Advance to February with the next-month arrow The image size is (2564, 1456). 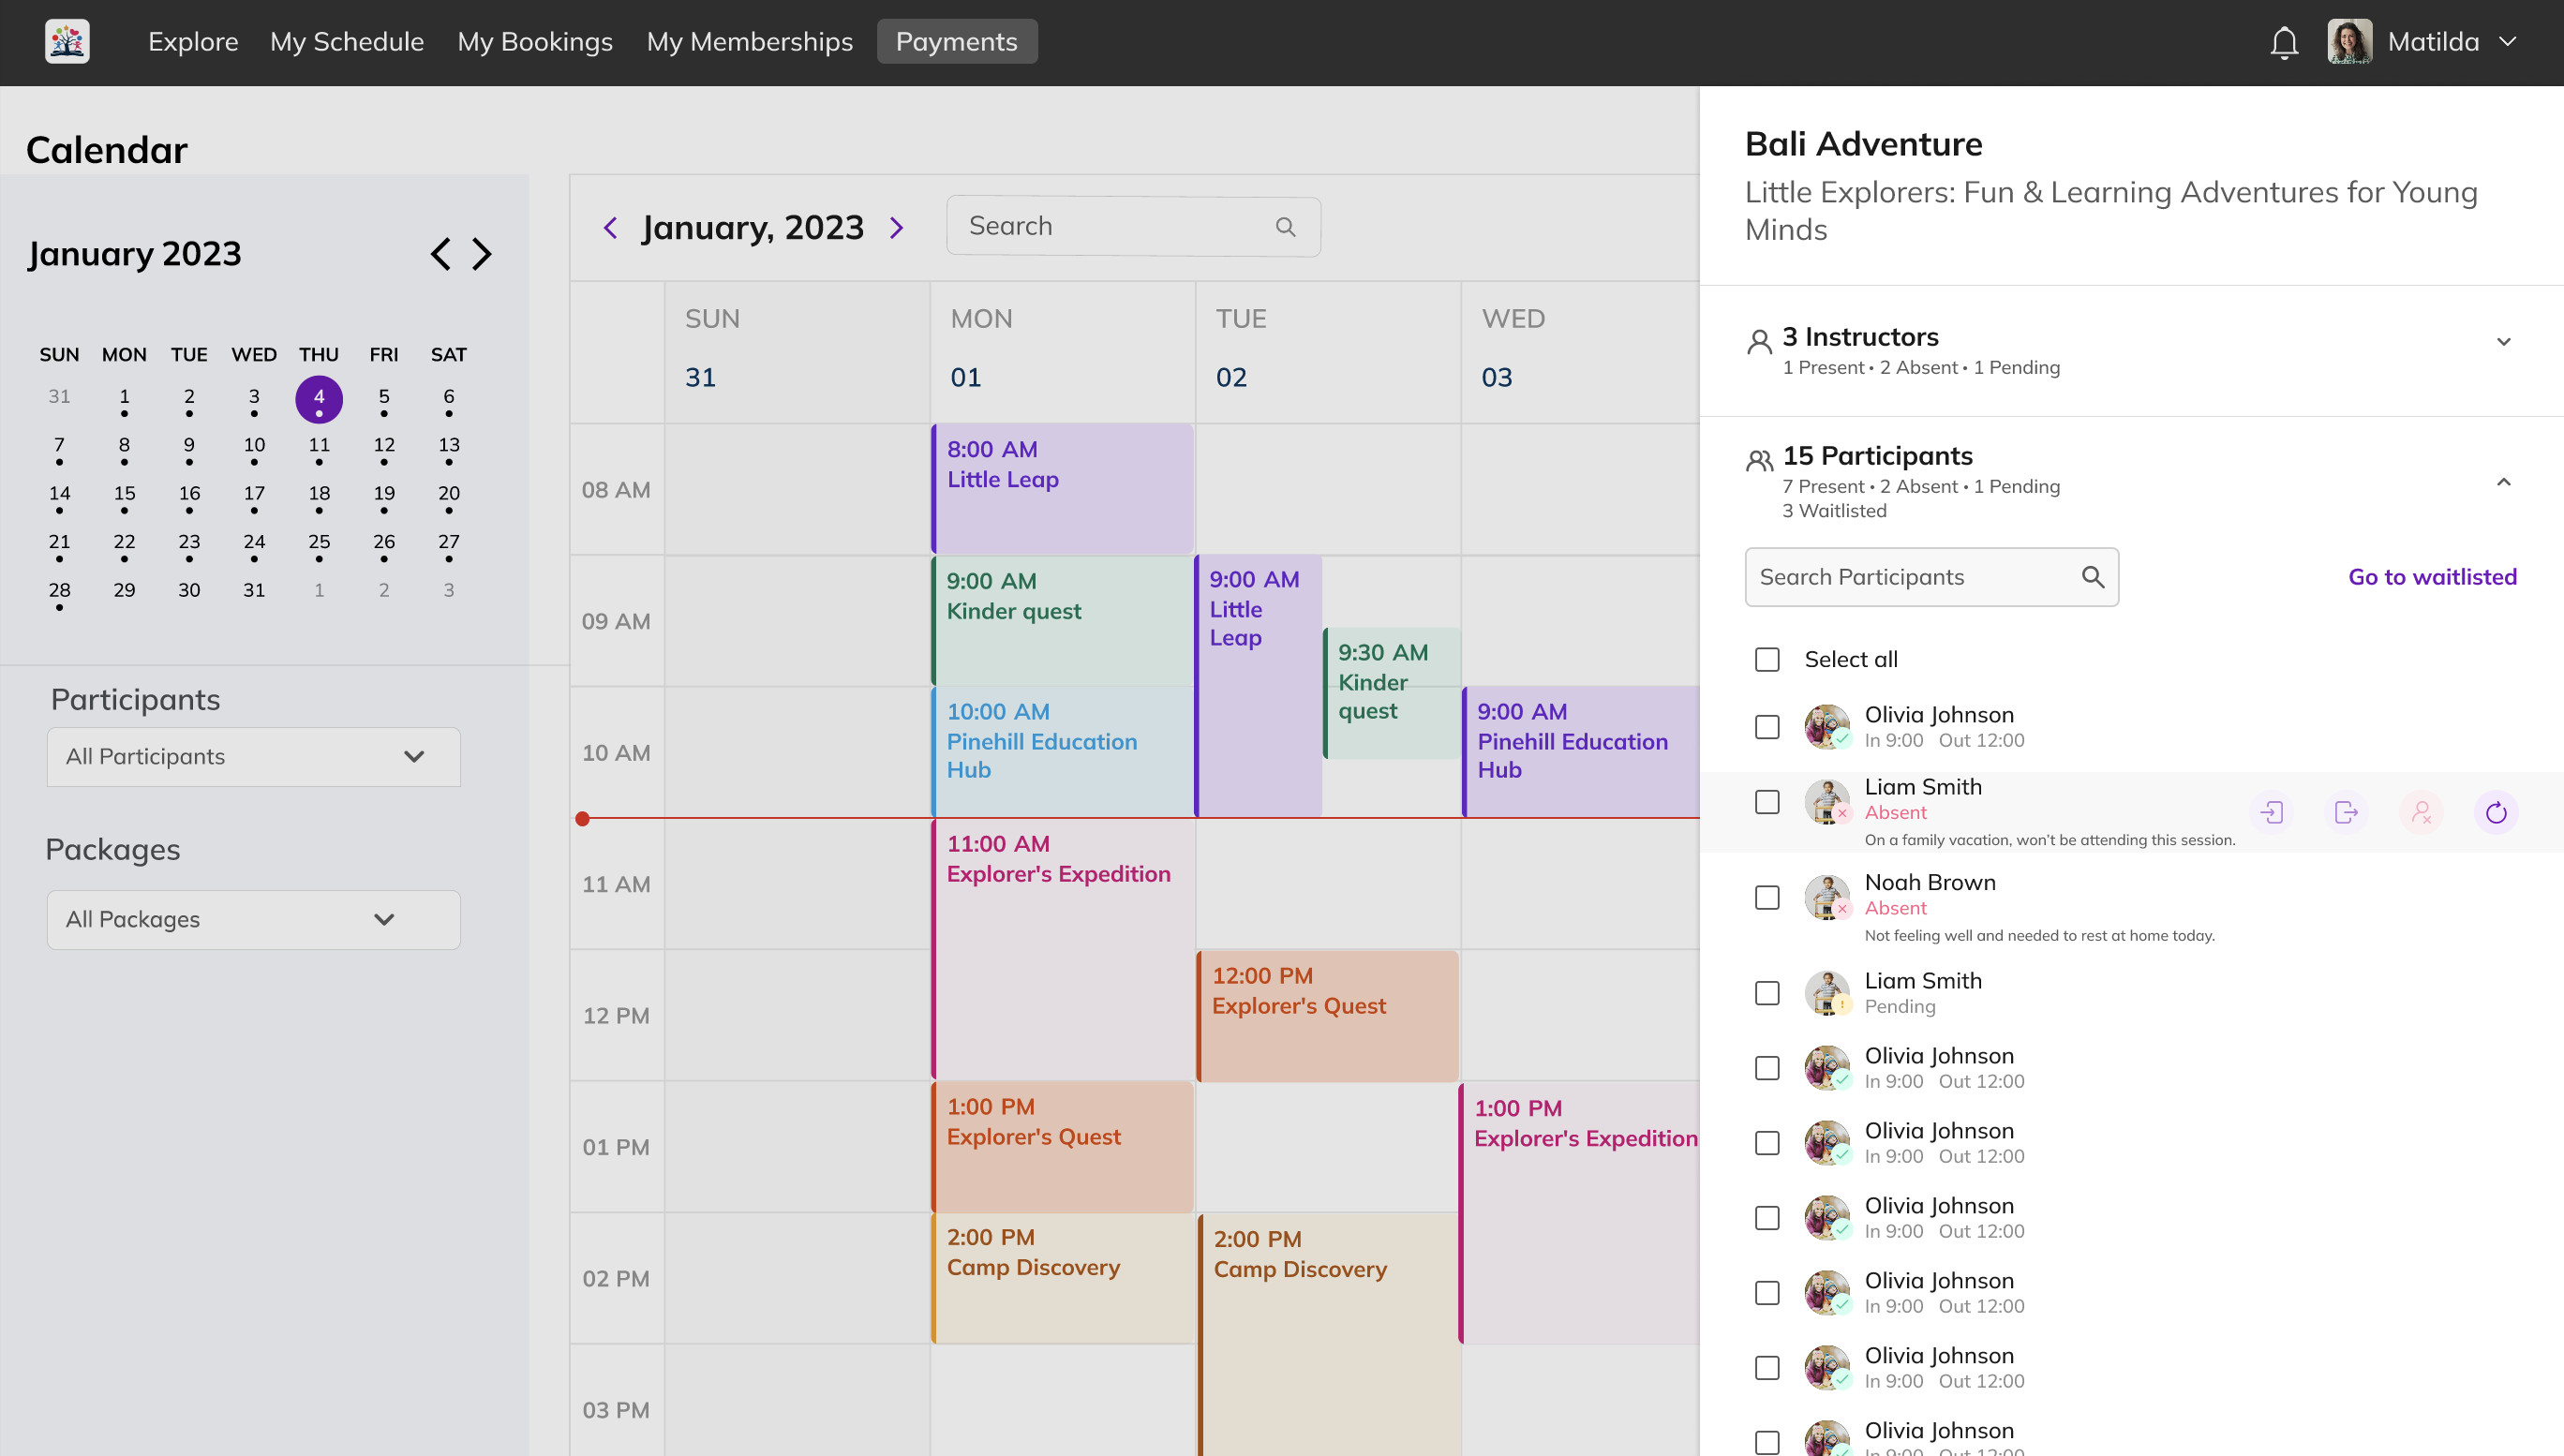point(482,254)
